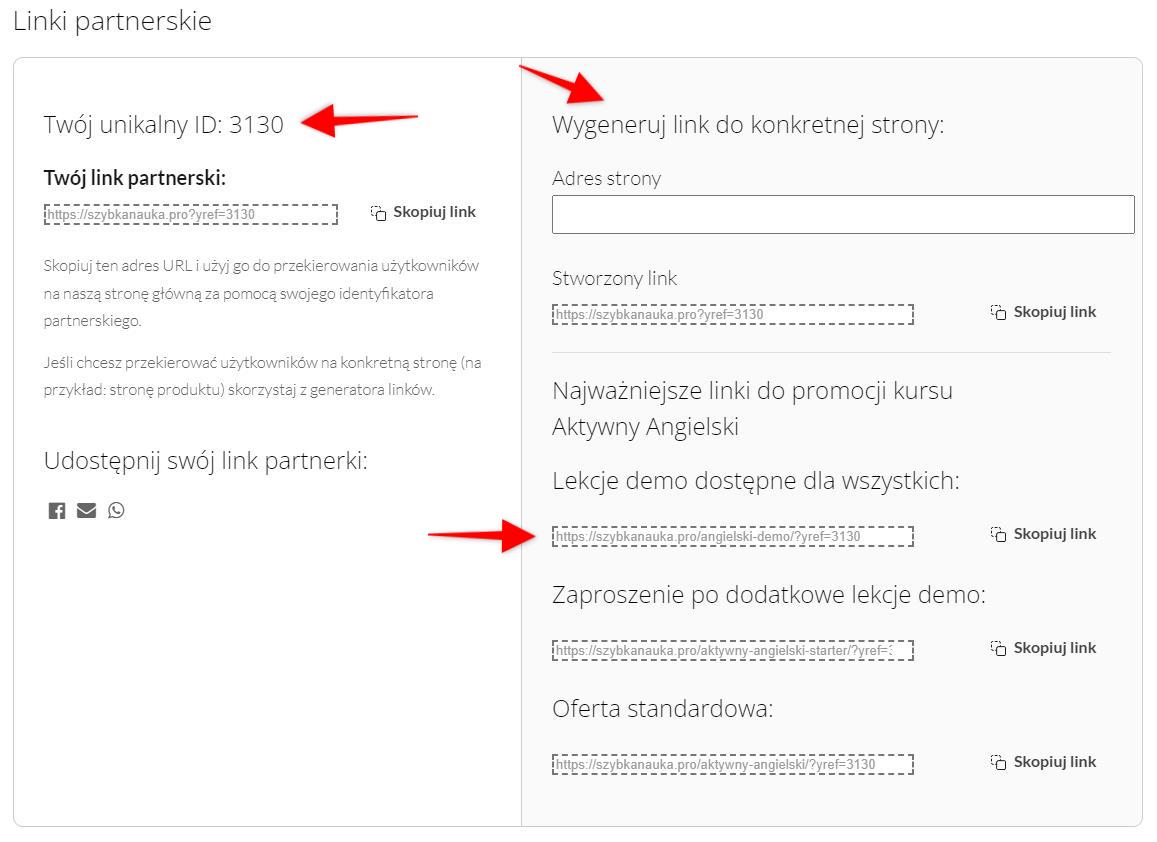Copy the Stworzony link generated URL
This screenshot has height=842, width=1157.
(x=1043, y=312)
